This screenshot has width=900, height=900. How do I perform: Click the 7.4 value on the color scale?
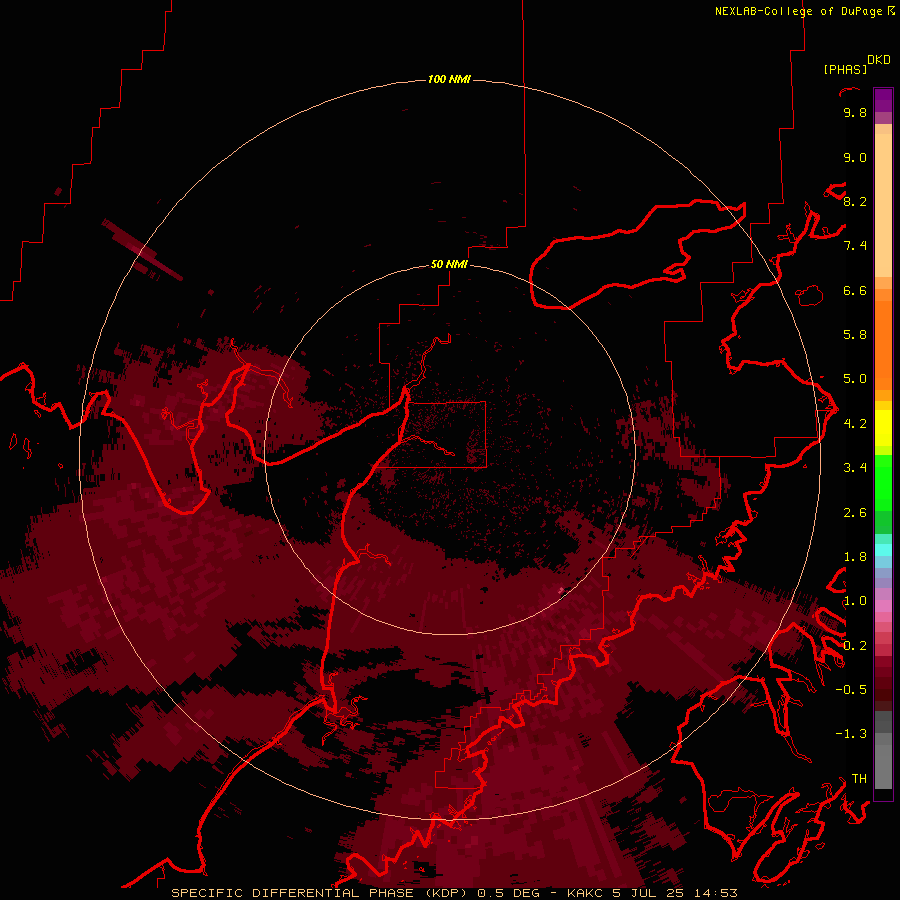pos(855,246)
